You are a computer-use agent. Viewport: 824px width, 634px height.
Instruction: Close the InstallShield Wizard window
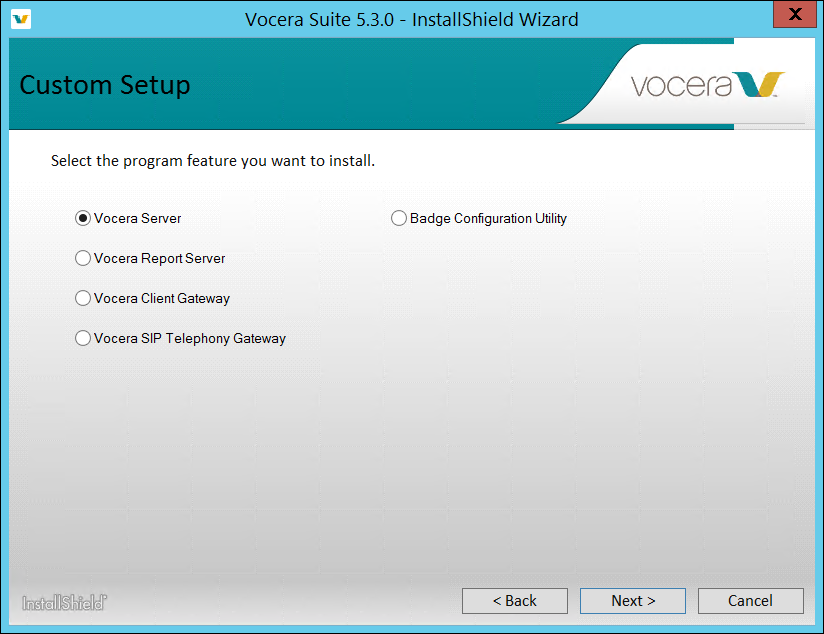click(794, 15)
